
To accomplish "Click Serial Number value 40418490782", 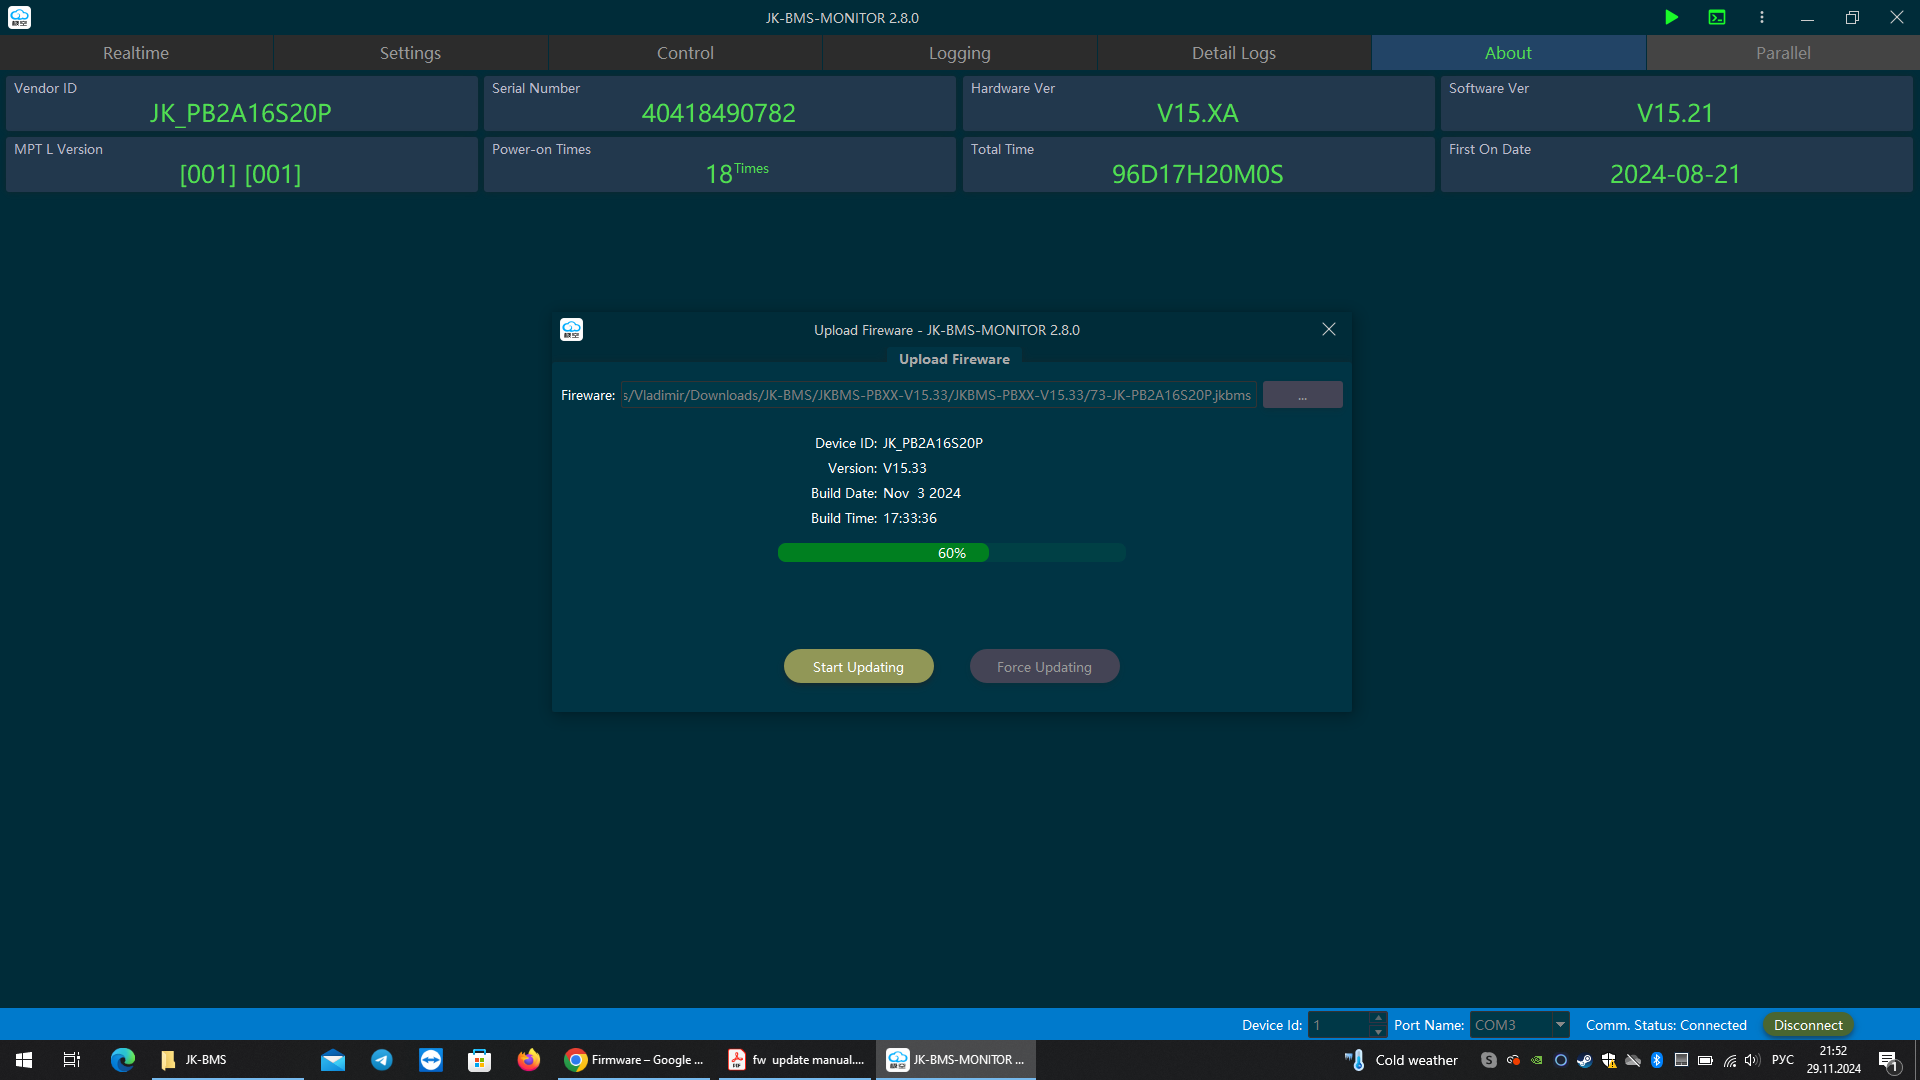I will 719,113.
